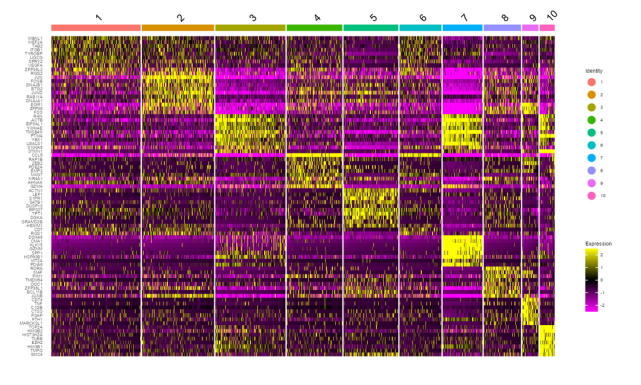Click cluster label "7" above the heatmap

point(464,18)
